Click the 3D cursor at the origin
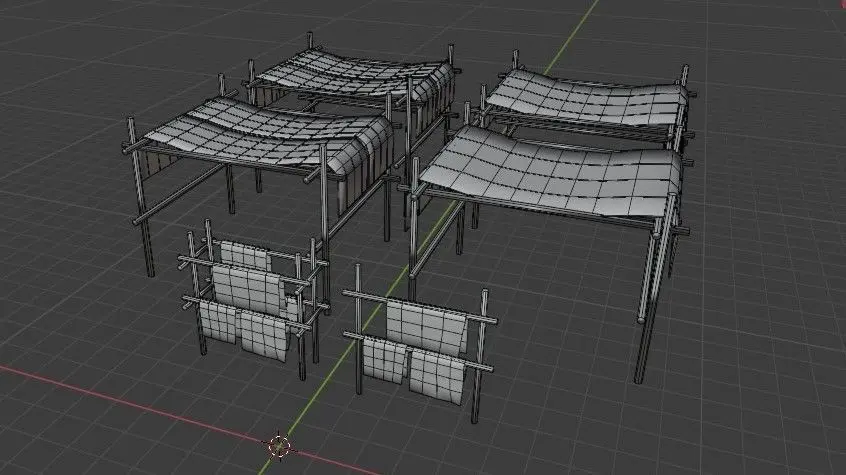The height and width of the screenshot is (475, 846). pos(279,446)
